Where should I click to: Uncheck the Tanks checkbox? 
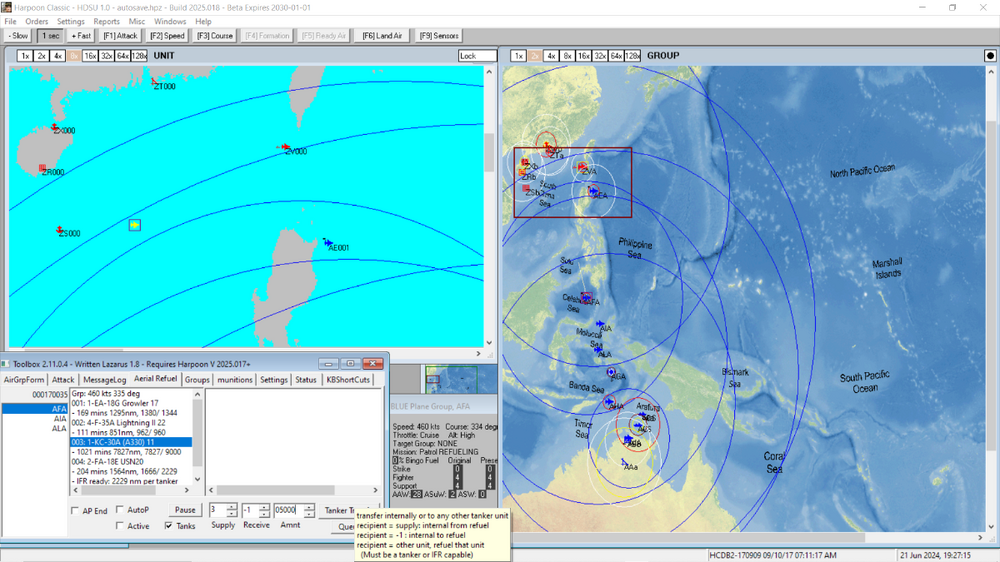click(x=168, y=526)
